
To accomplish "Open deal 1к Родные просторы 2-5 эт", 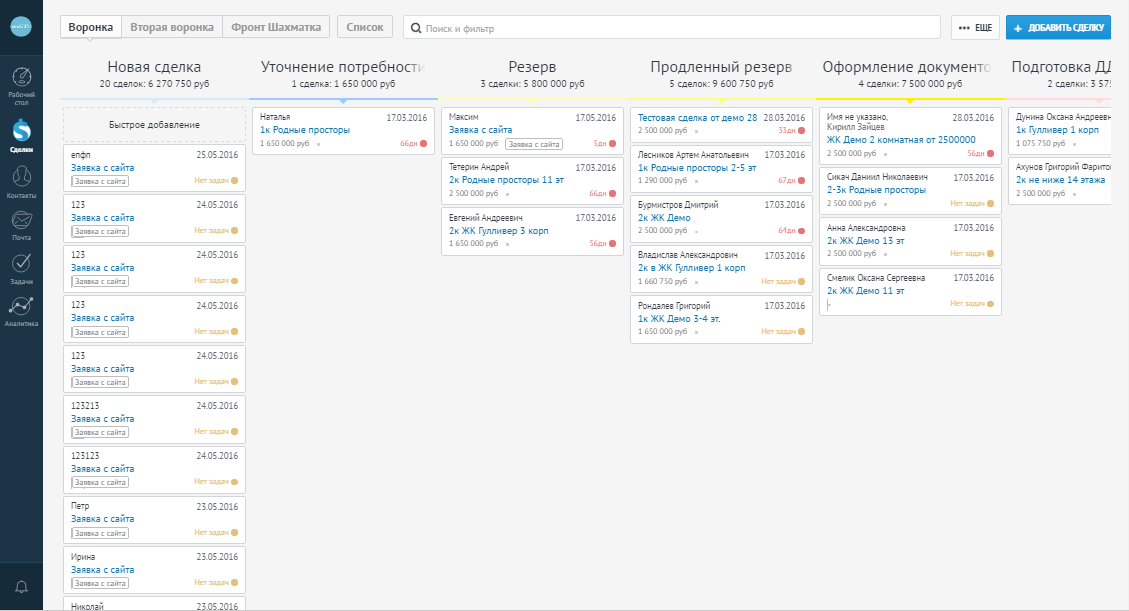I will point(697,168).
